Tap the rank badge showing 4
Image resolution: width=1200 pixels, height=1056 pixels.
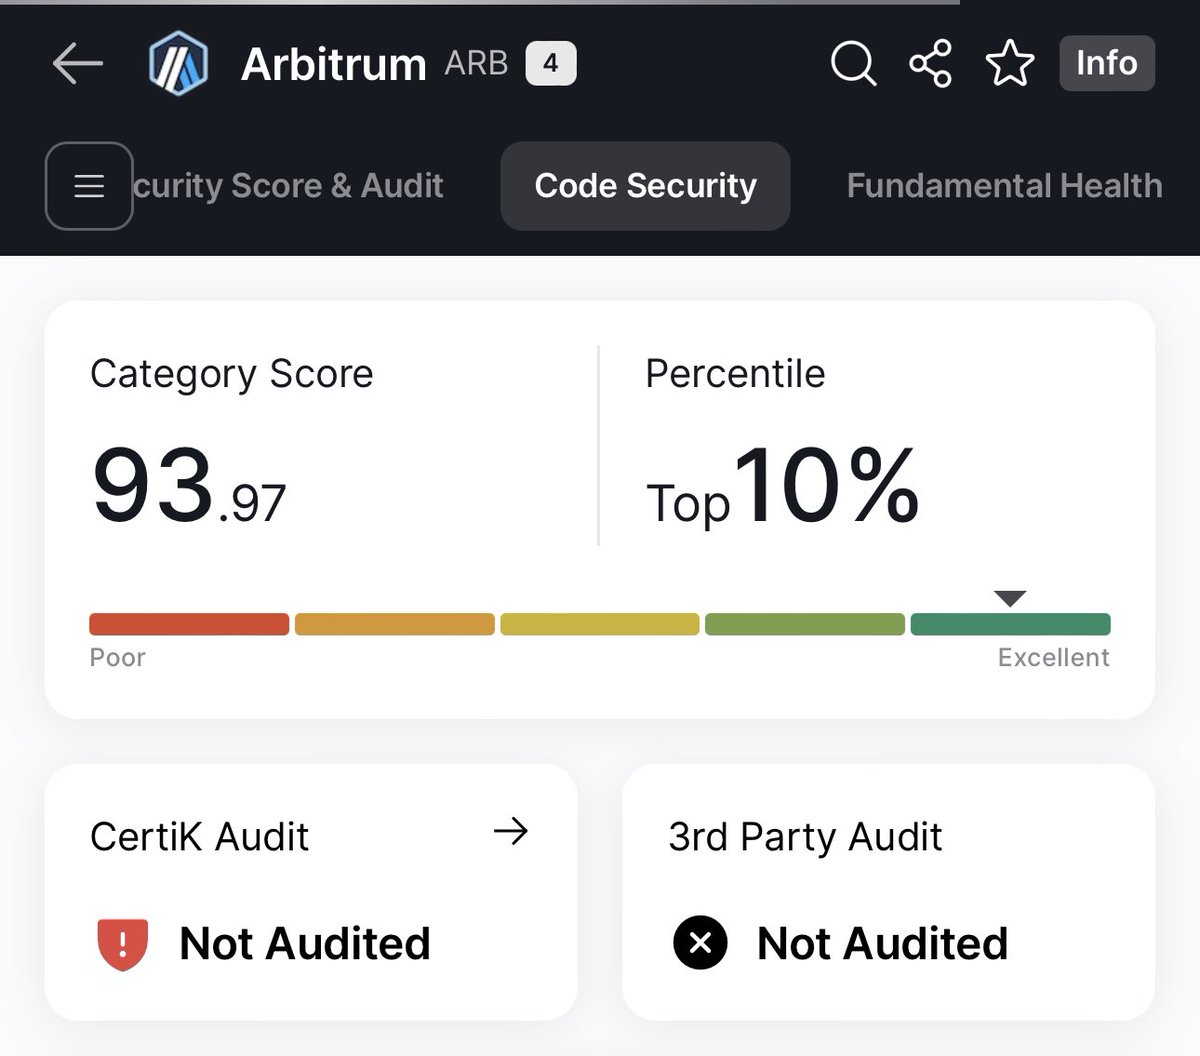pyautogui.click(x=551, y=63)
